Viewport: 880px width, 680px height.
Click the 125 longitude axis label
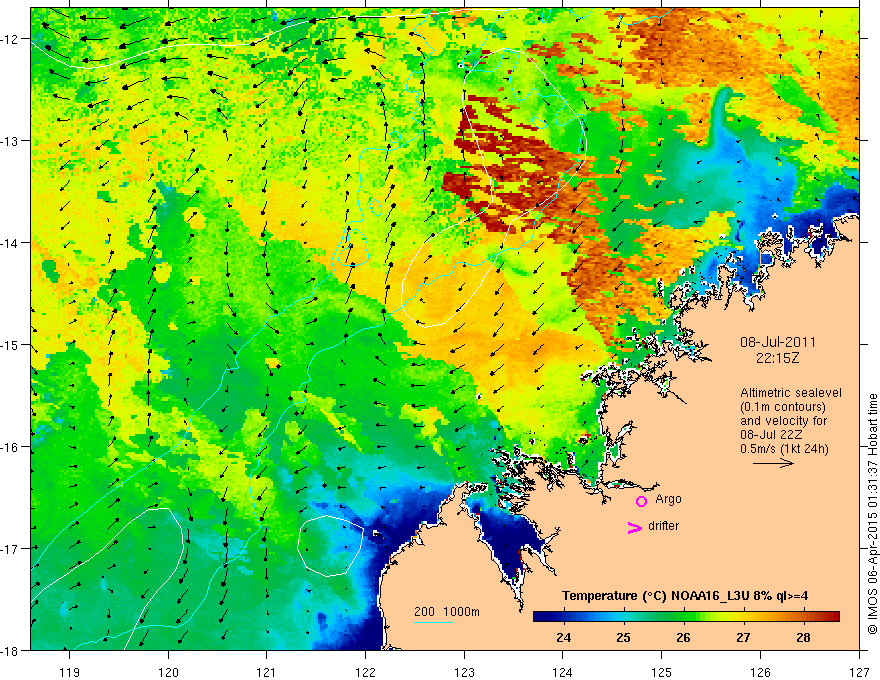pos(662,672)
